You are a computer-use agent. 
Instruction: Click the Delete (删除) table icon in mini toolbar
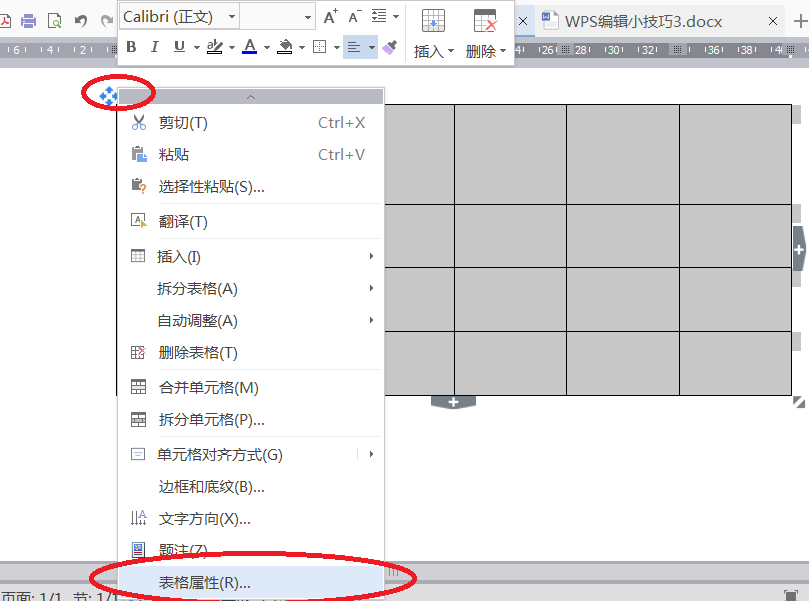pyautogui.click(x=484, y=21)
